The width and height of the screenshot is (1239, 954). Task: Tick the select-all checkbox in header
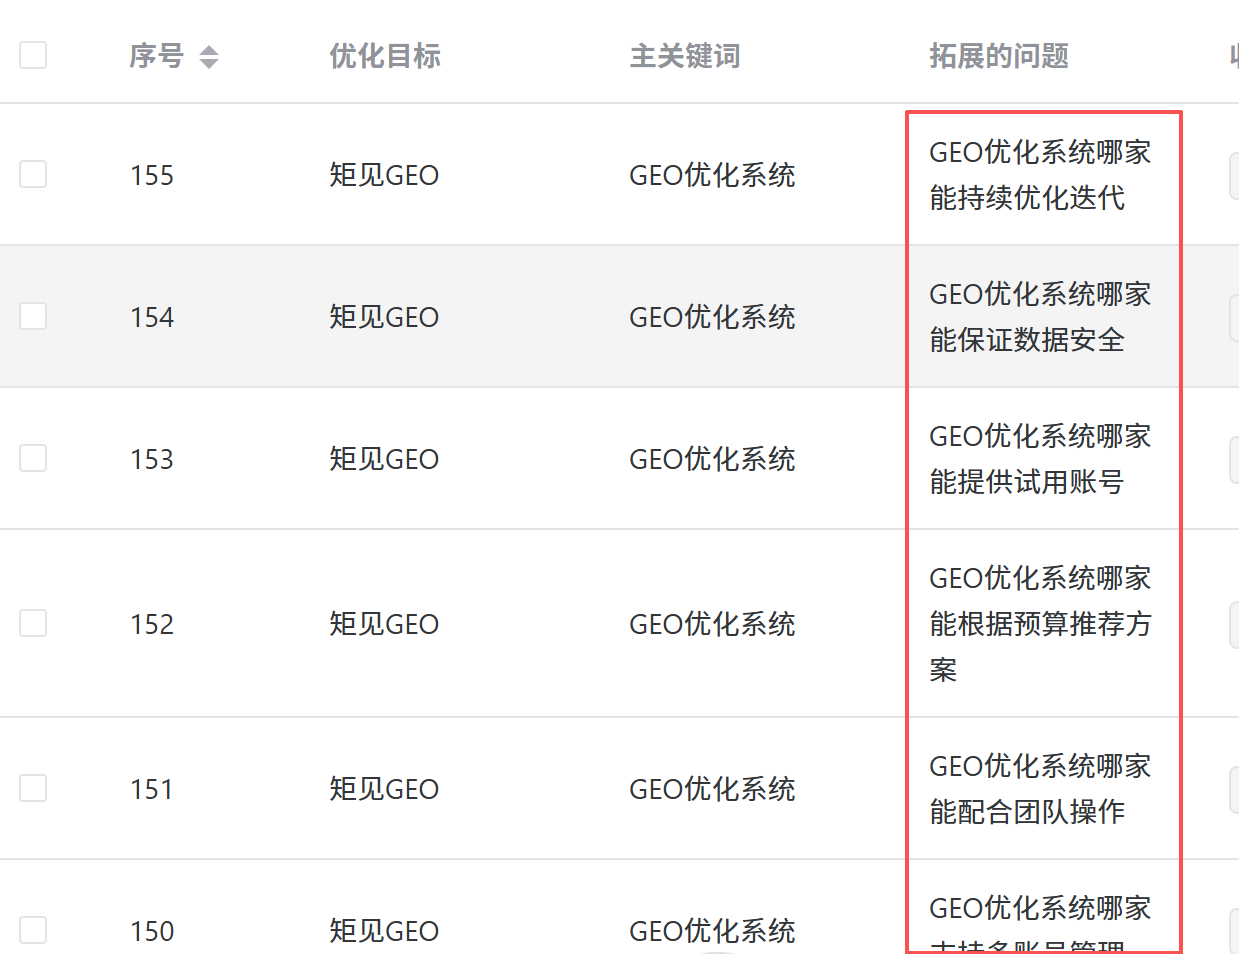pos(33,55)
